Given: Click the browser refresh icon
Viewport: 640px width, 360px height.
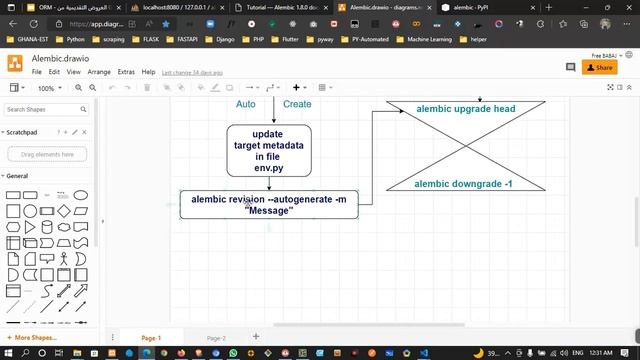Looking at the screenshot, I should coord(33,24).
